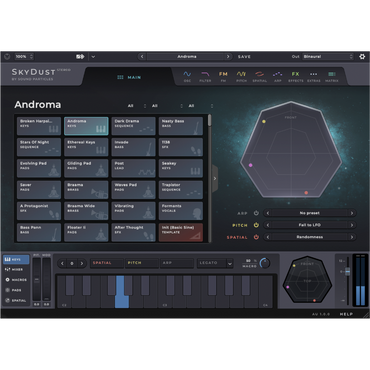The height and width of the screenshot is (370, 370).
Task: Open the FX EFFECTS tab
Action: coord(296,77)
